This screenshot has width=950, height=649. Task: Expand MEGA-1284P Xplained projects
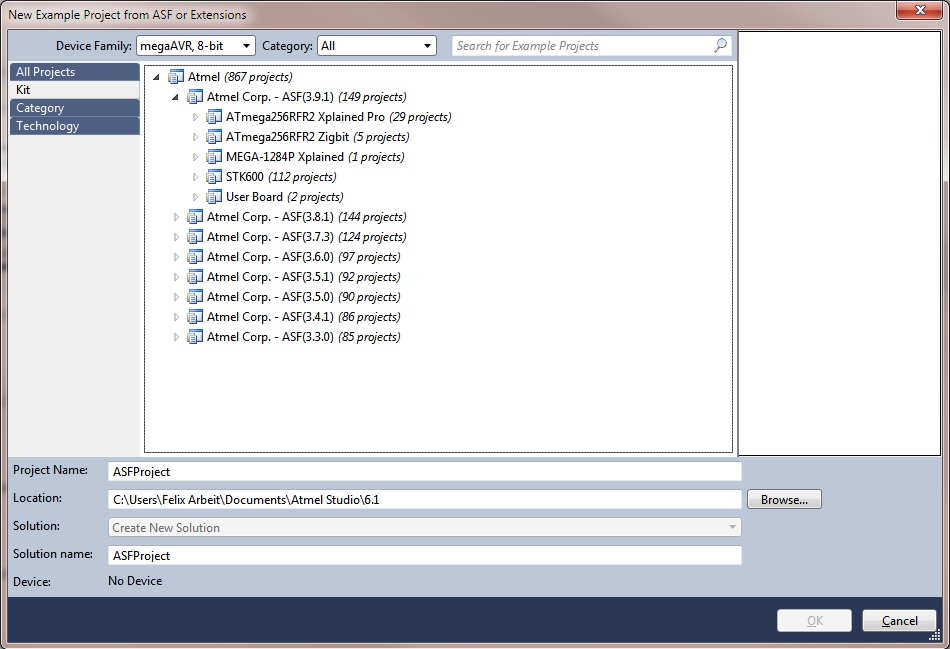pos(195,157)
